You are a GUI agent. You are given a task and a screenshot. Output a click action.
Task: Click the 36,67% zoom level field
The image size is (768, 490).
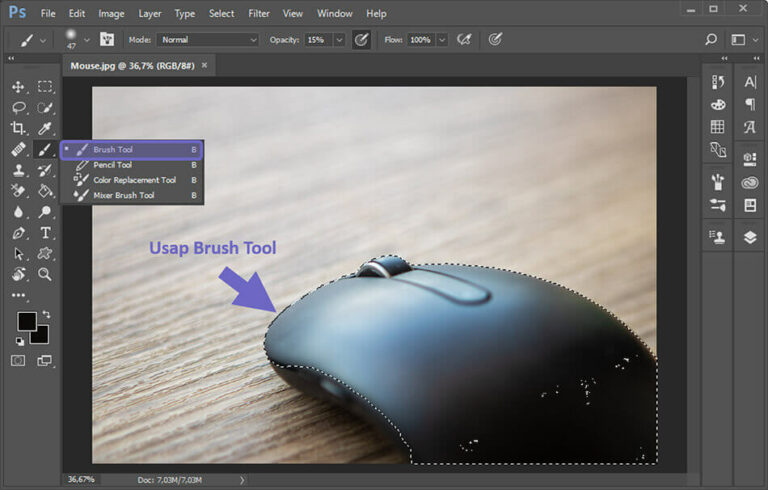81,479
